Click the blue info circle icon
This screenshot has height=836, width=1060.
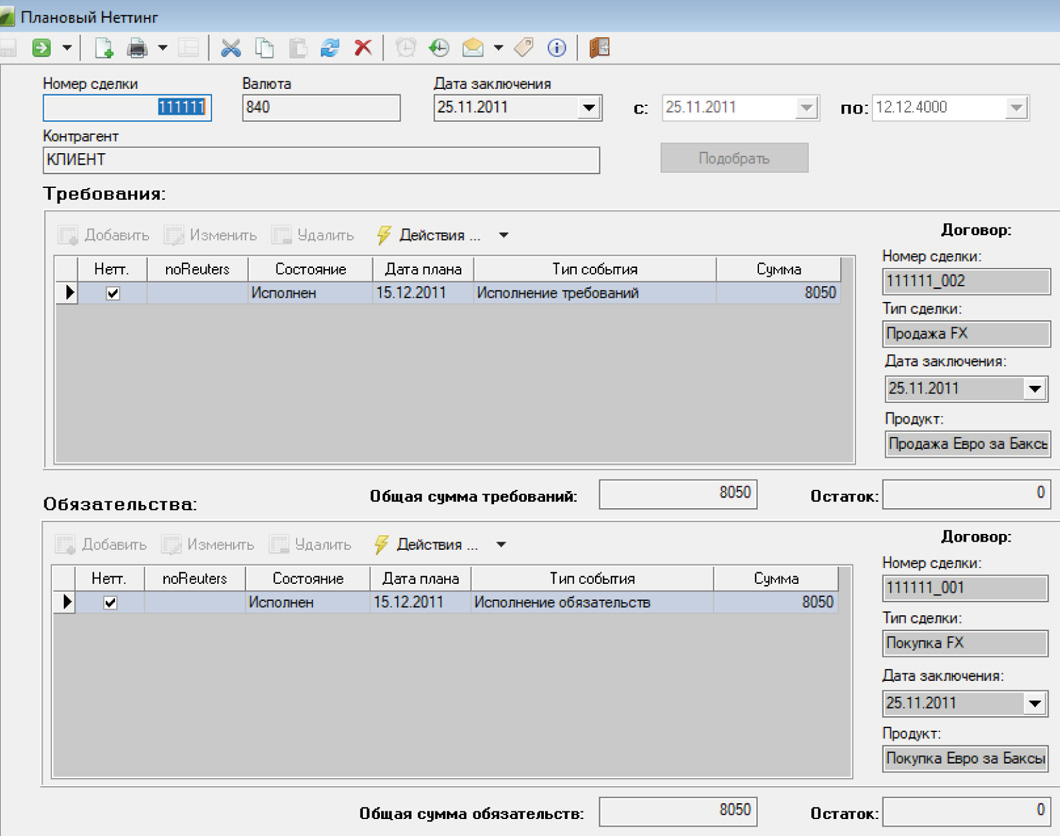(557, 47)
